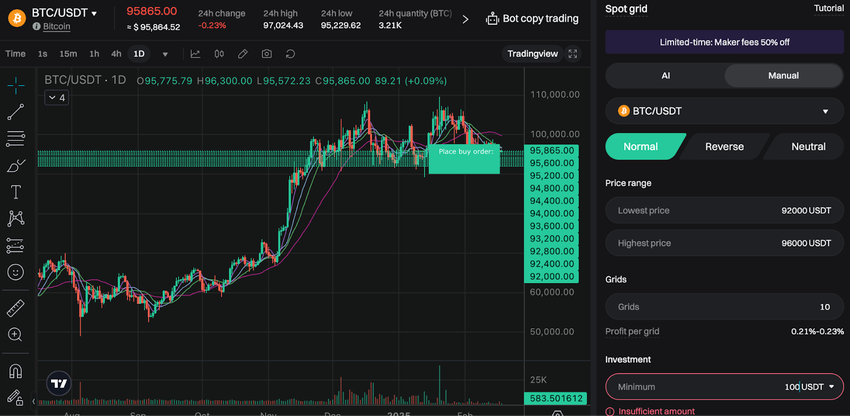This screenshot has width=850, height=416.
Task: Take a chart snapshot with camera icon
Action: coord(267,54)
